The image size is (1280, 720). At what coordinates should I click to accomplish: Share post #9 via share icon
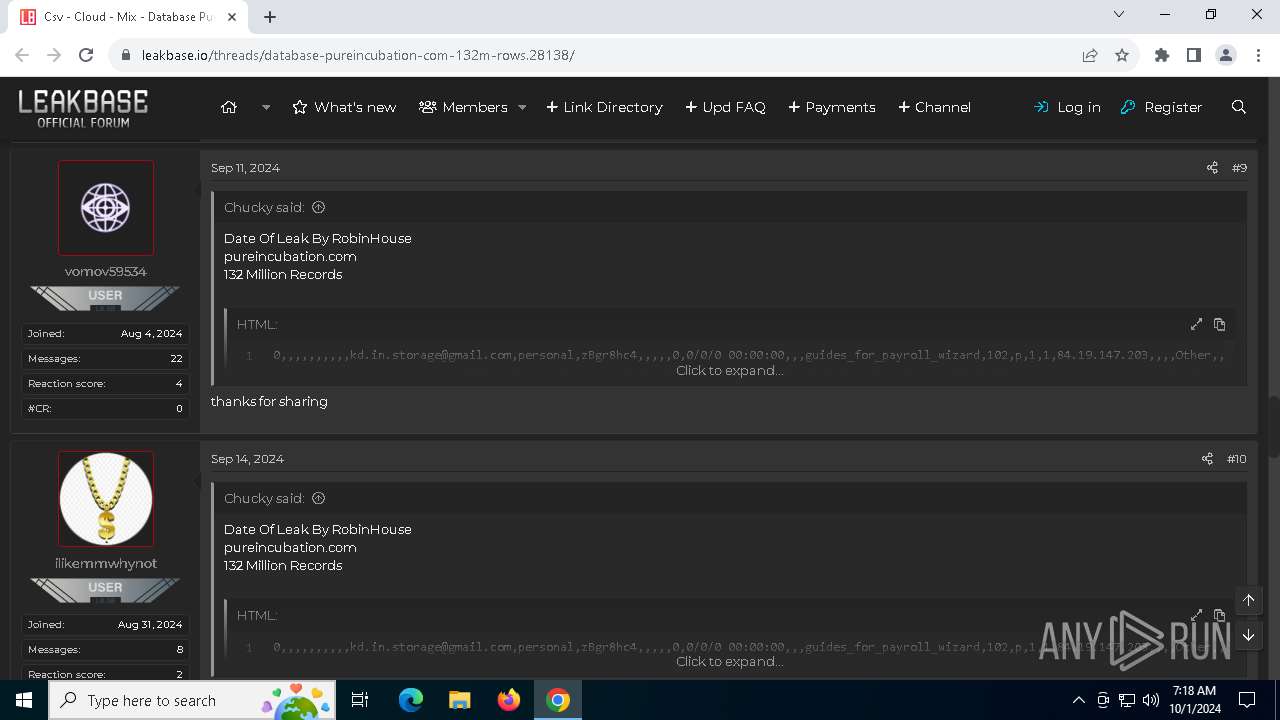click(1212, 168)
